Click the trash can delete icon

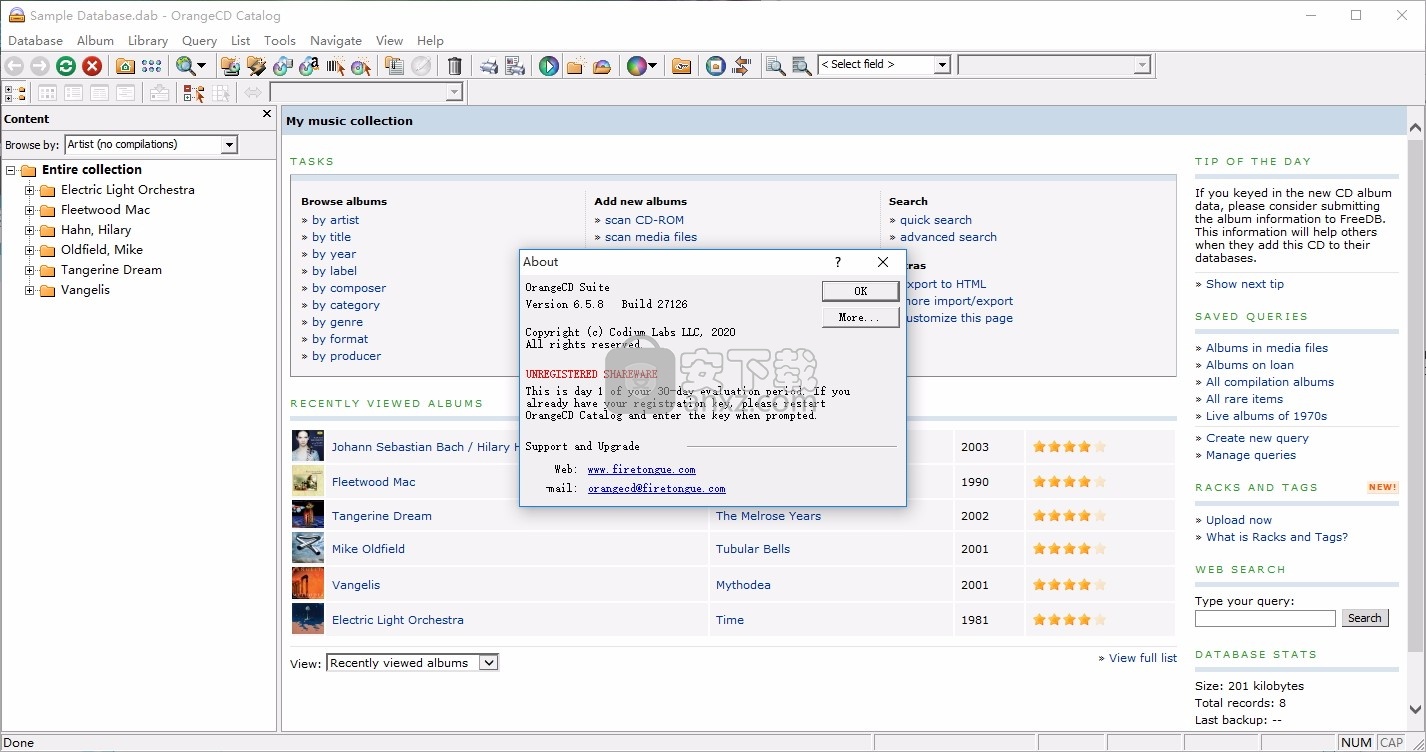(455, 66)
